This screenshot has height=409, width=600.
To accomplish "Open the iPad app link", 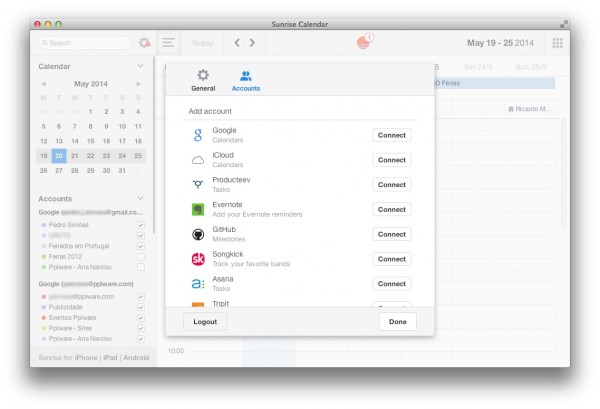I will tap(110, 357).
